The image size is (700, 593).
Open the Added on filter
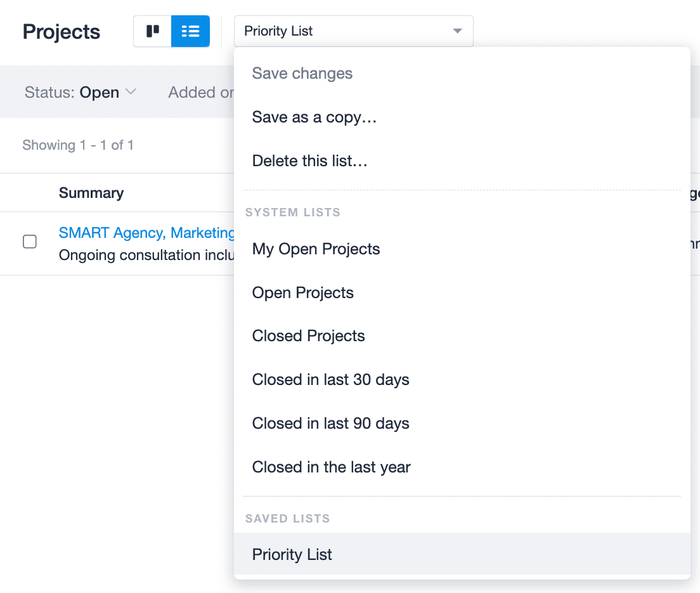coord(201,92)
